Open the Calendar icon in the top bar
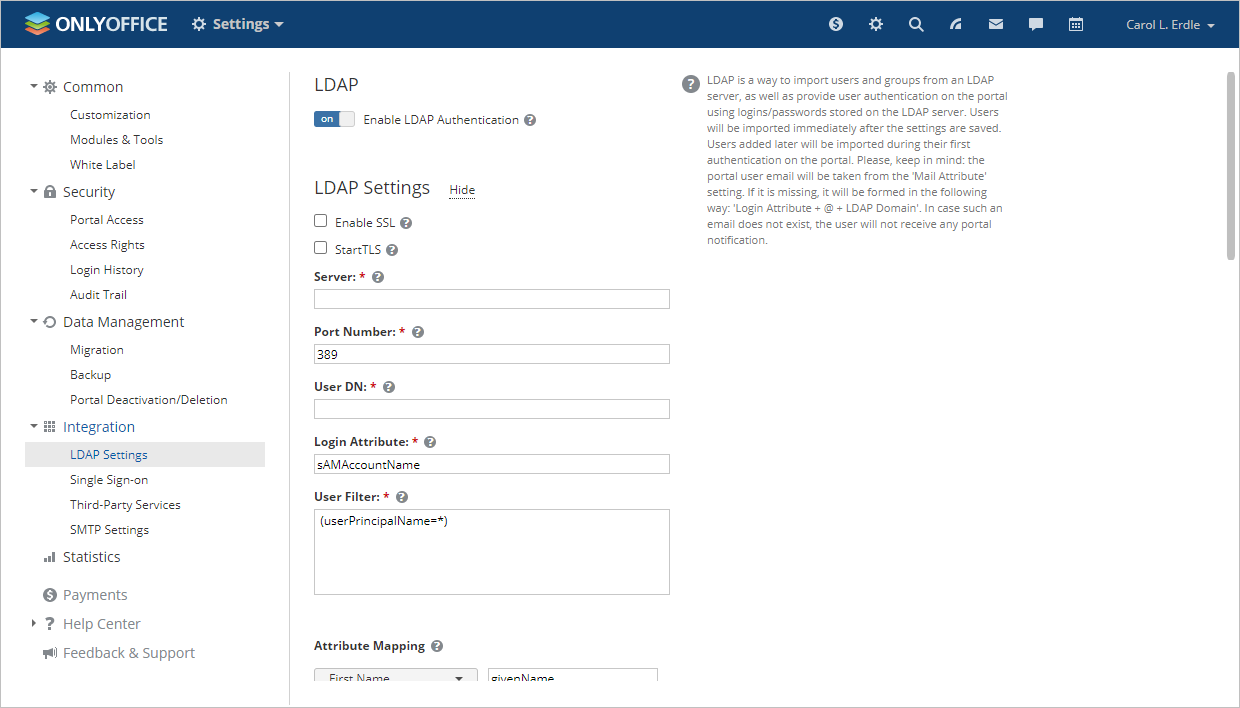Image resolution: width=1240 pixels, height=708 pixels. 1076,23
